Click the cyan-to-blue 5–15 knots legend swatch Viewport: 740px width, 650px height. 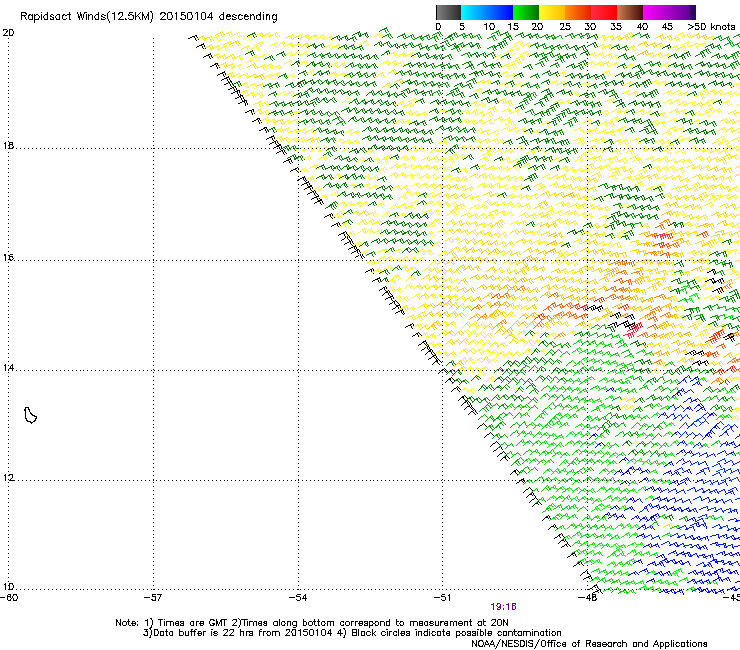coord(487,12)
